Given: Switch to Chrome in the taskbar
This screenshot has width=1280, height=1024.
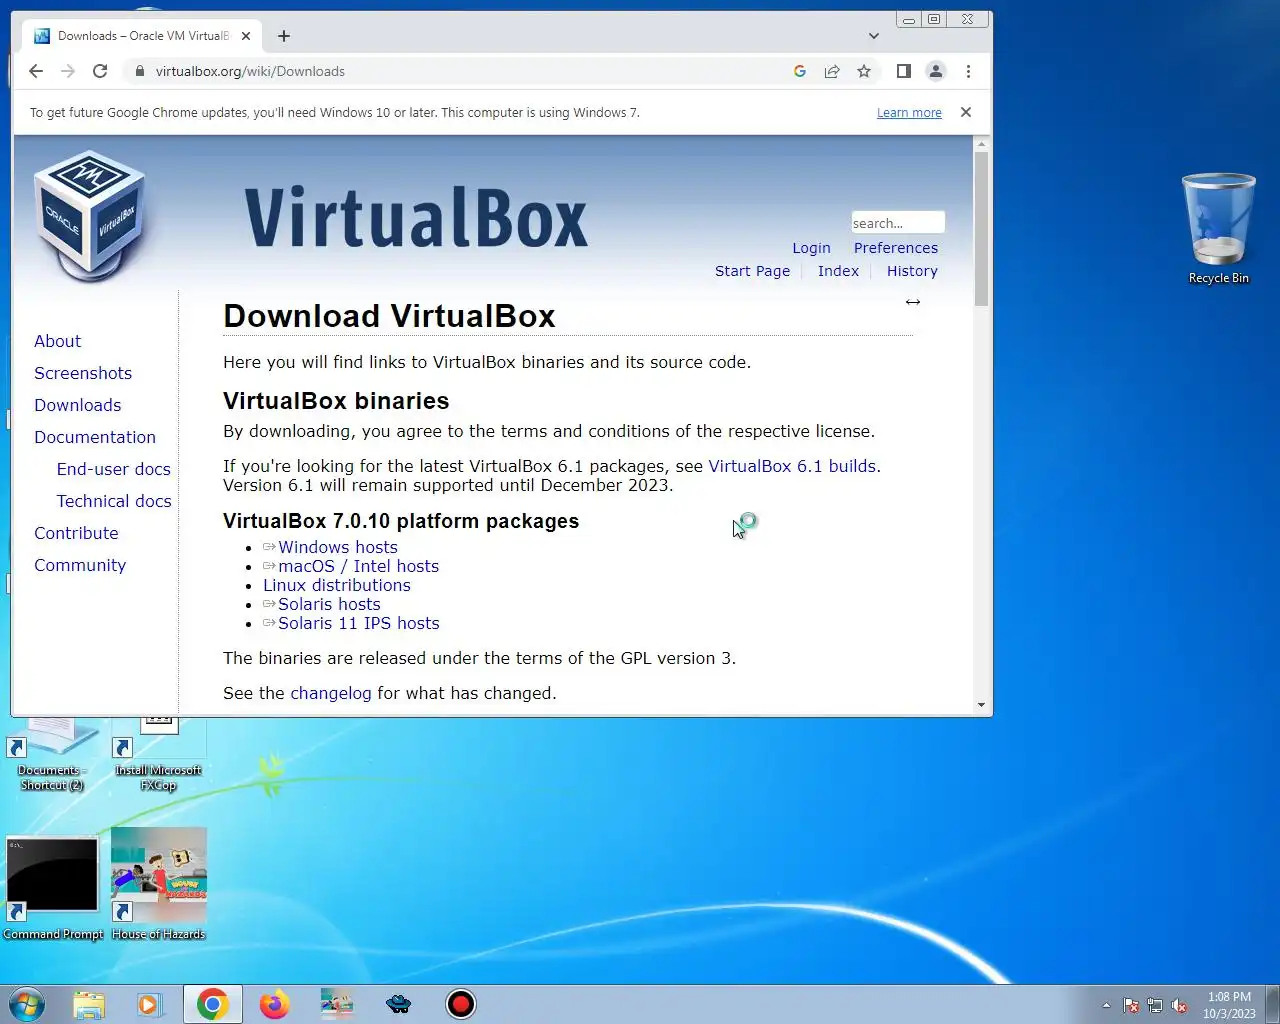Looking at the screenshot, I should [x=212, y=1004].
